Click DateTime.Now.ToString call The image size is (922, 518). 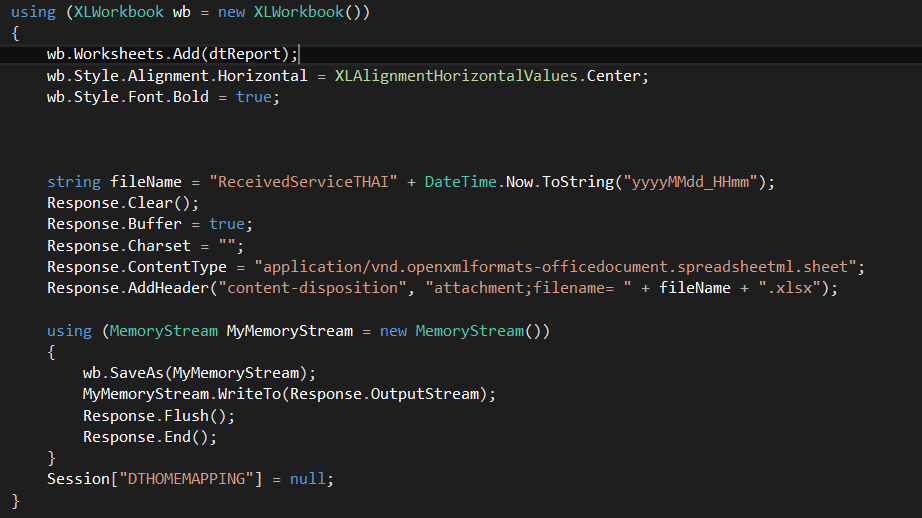tap(519, 182)
